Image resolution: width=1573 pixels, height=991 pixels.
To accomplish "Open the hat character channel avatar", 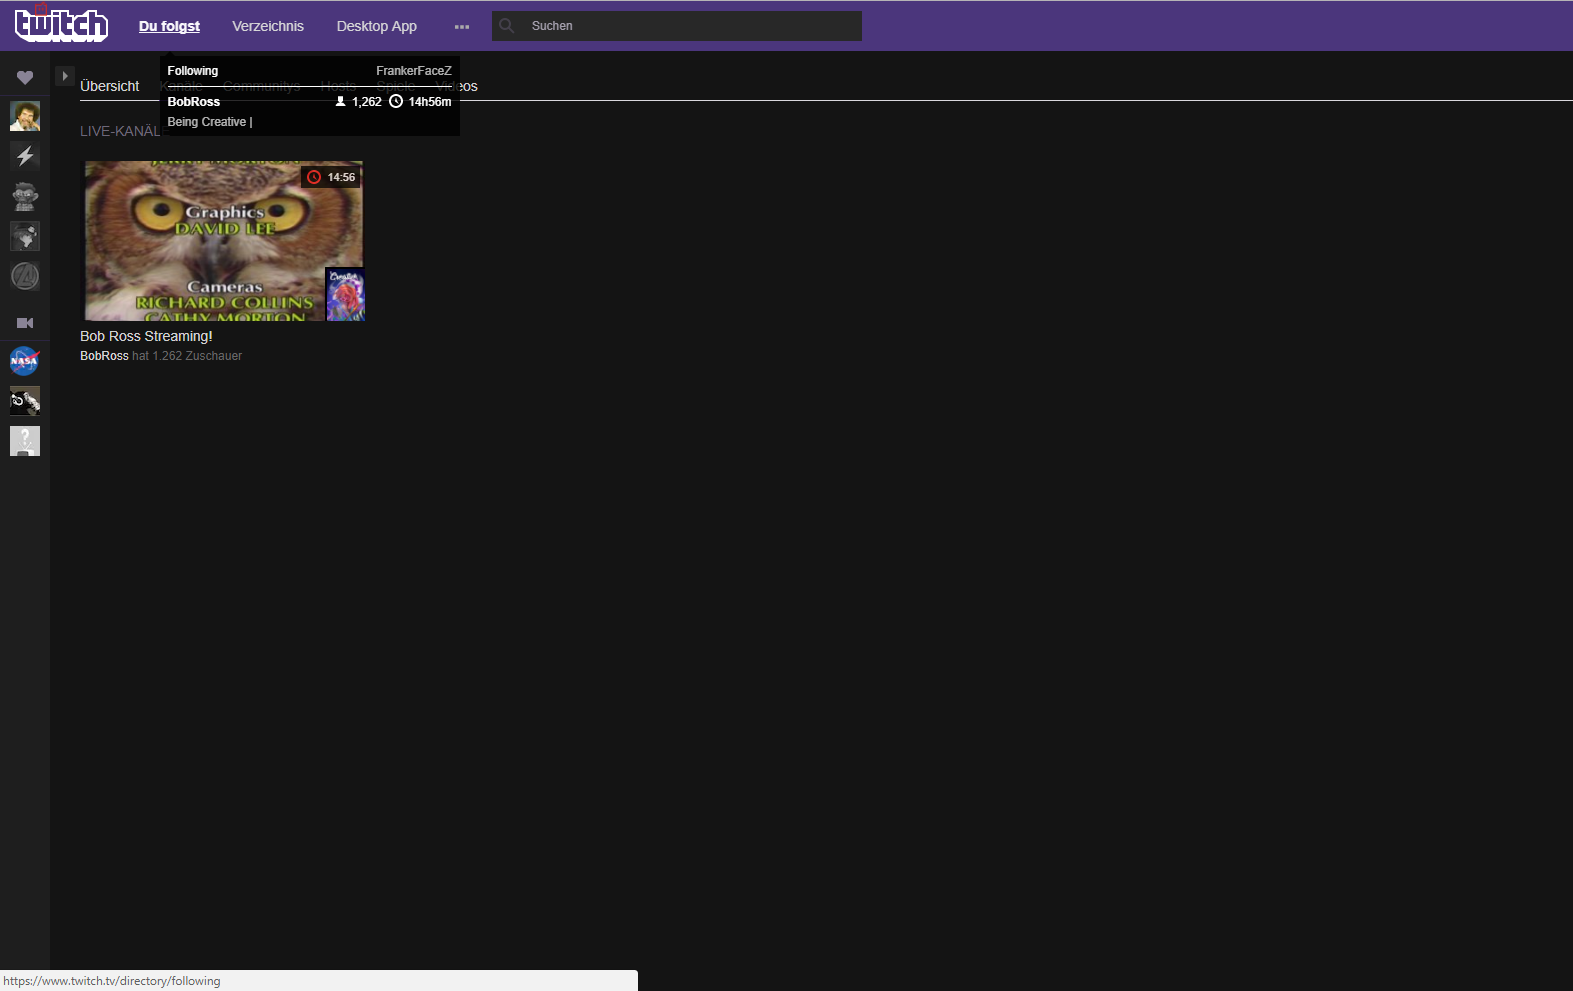I will tap(25, 236).
